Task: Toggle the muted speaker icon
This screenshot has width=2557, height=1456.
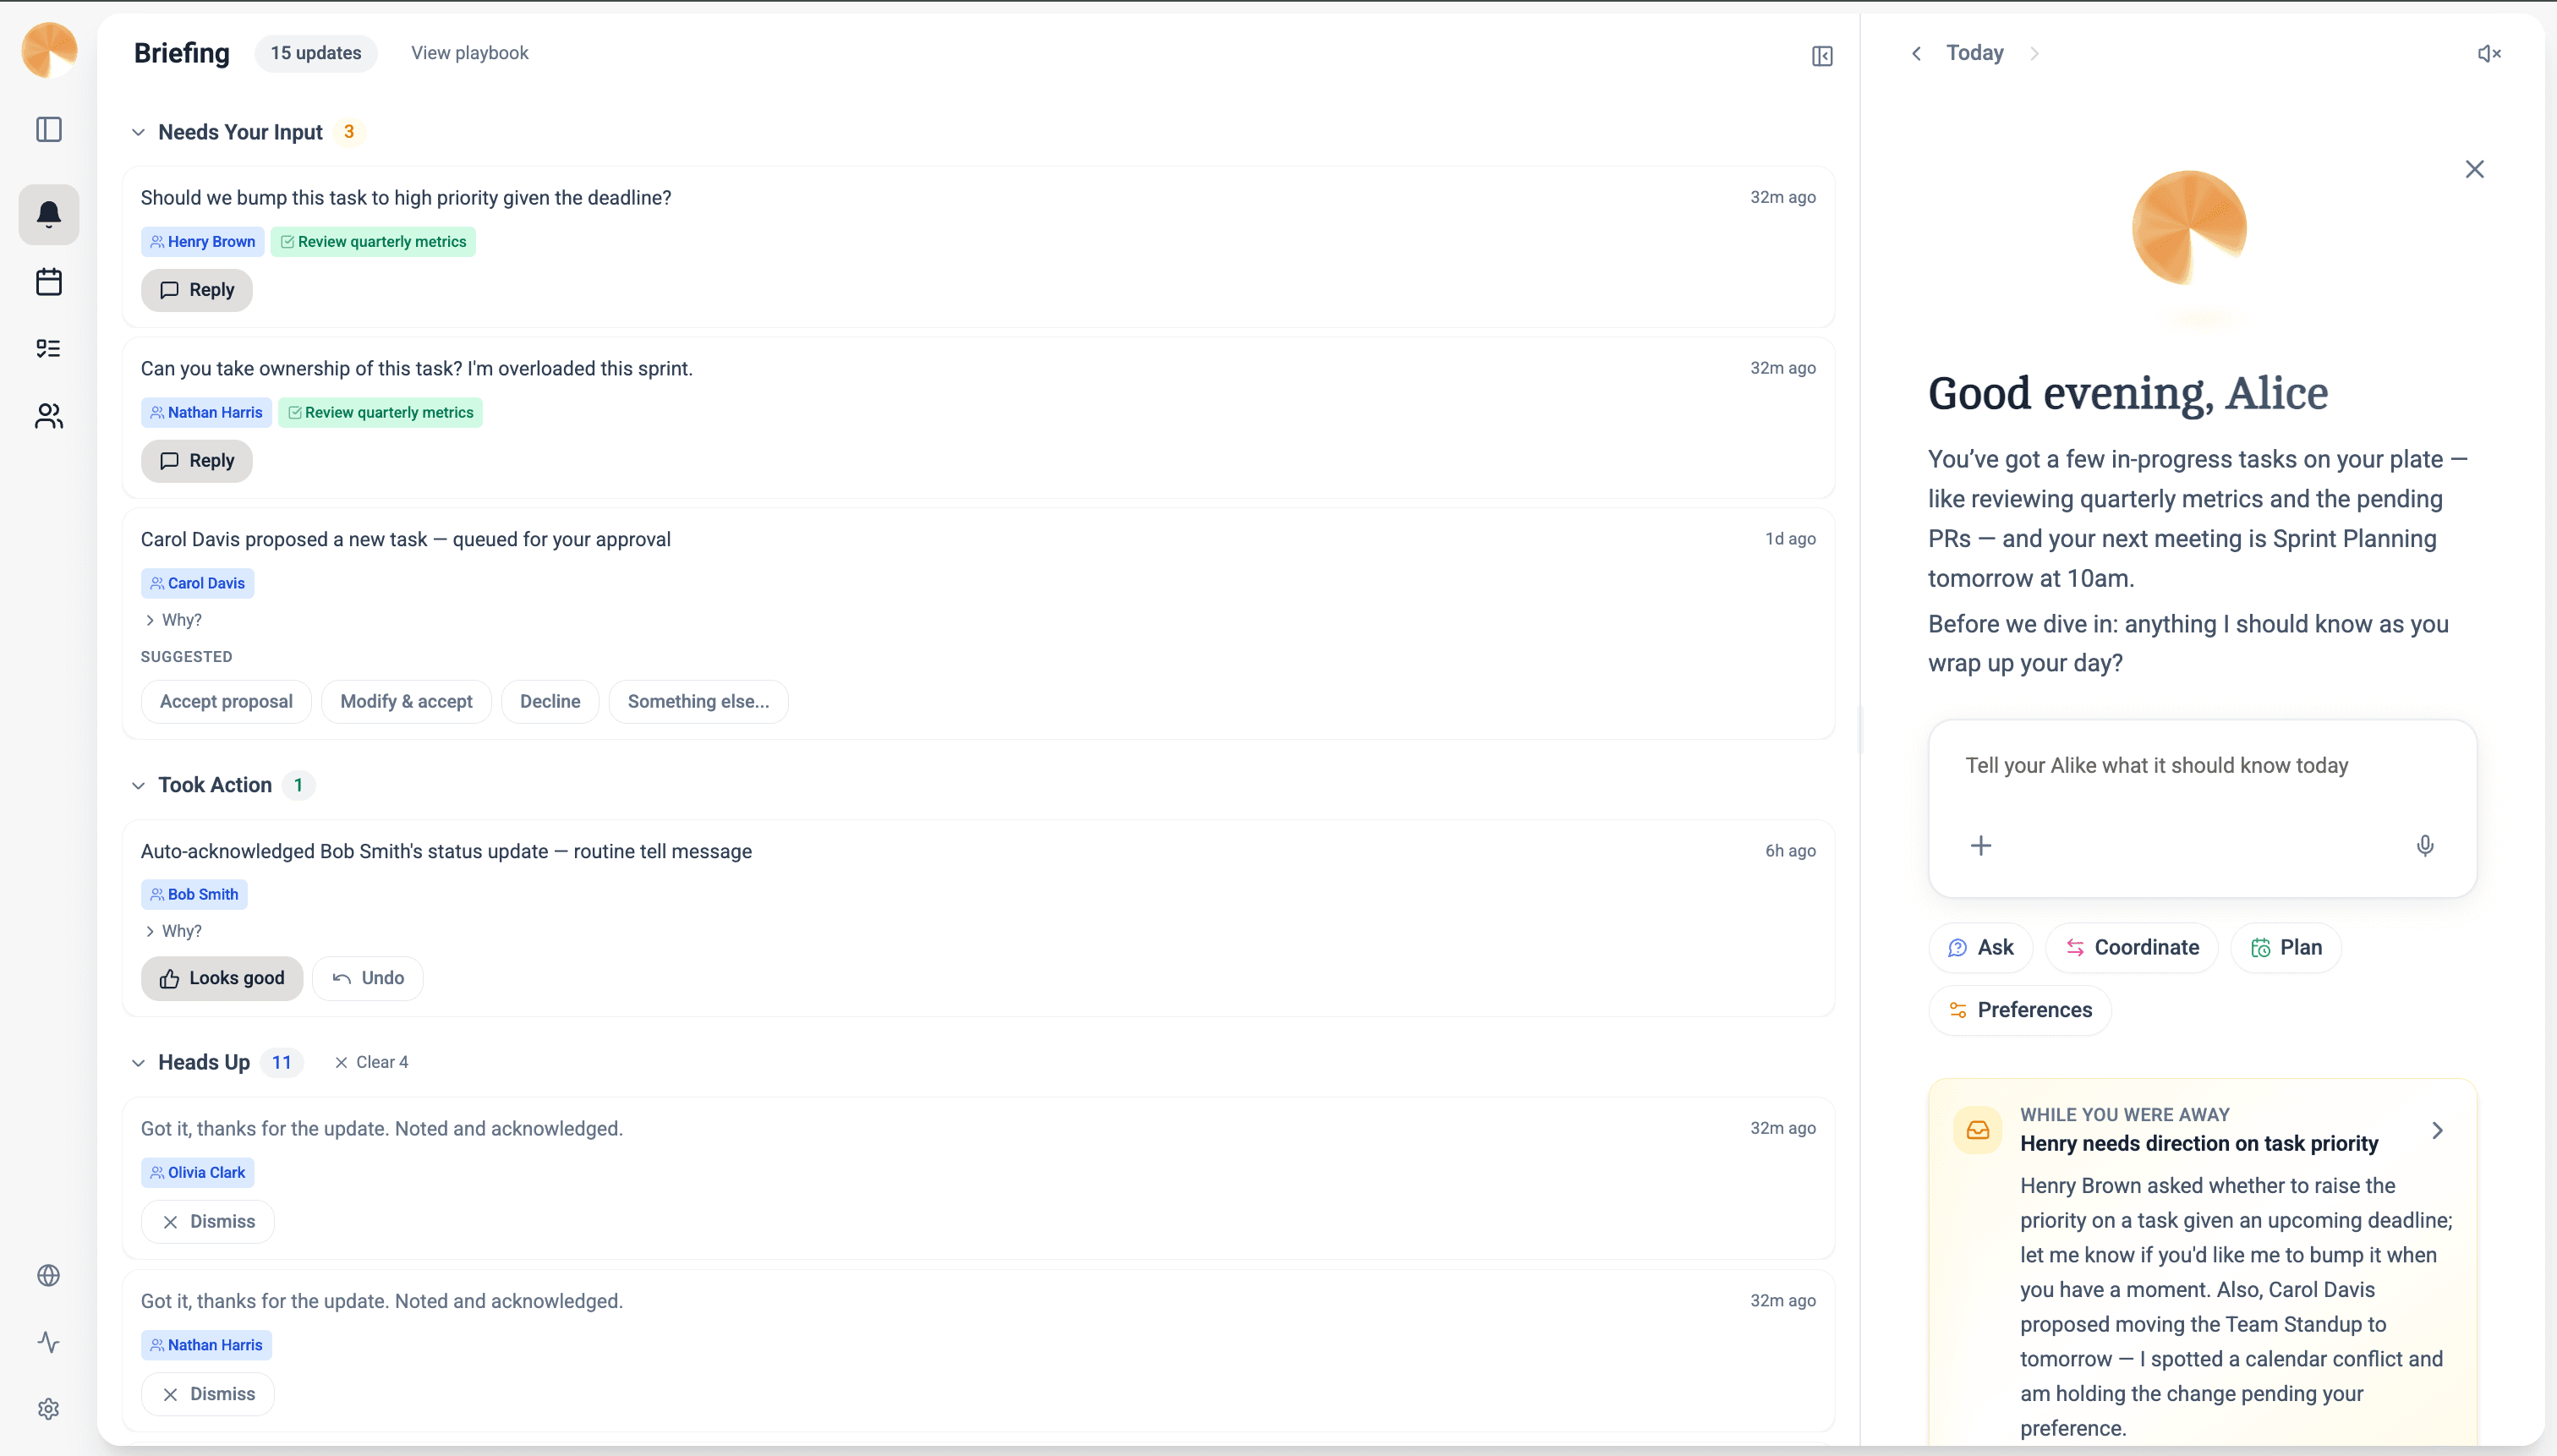Action: coord(2489,54)
